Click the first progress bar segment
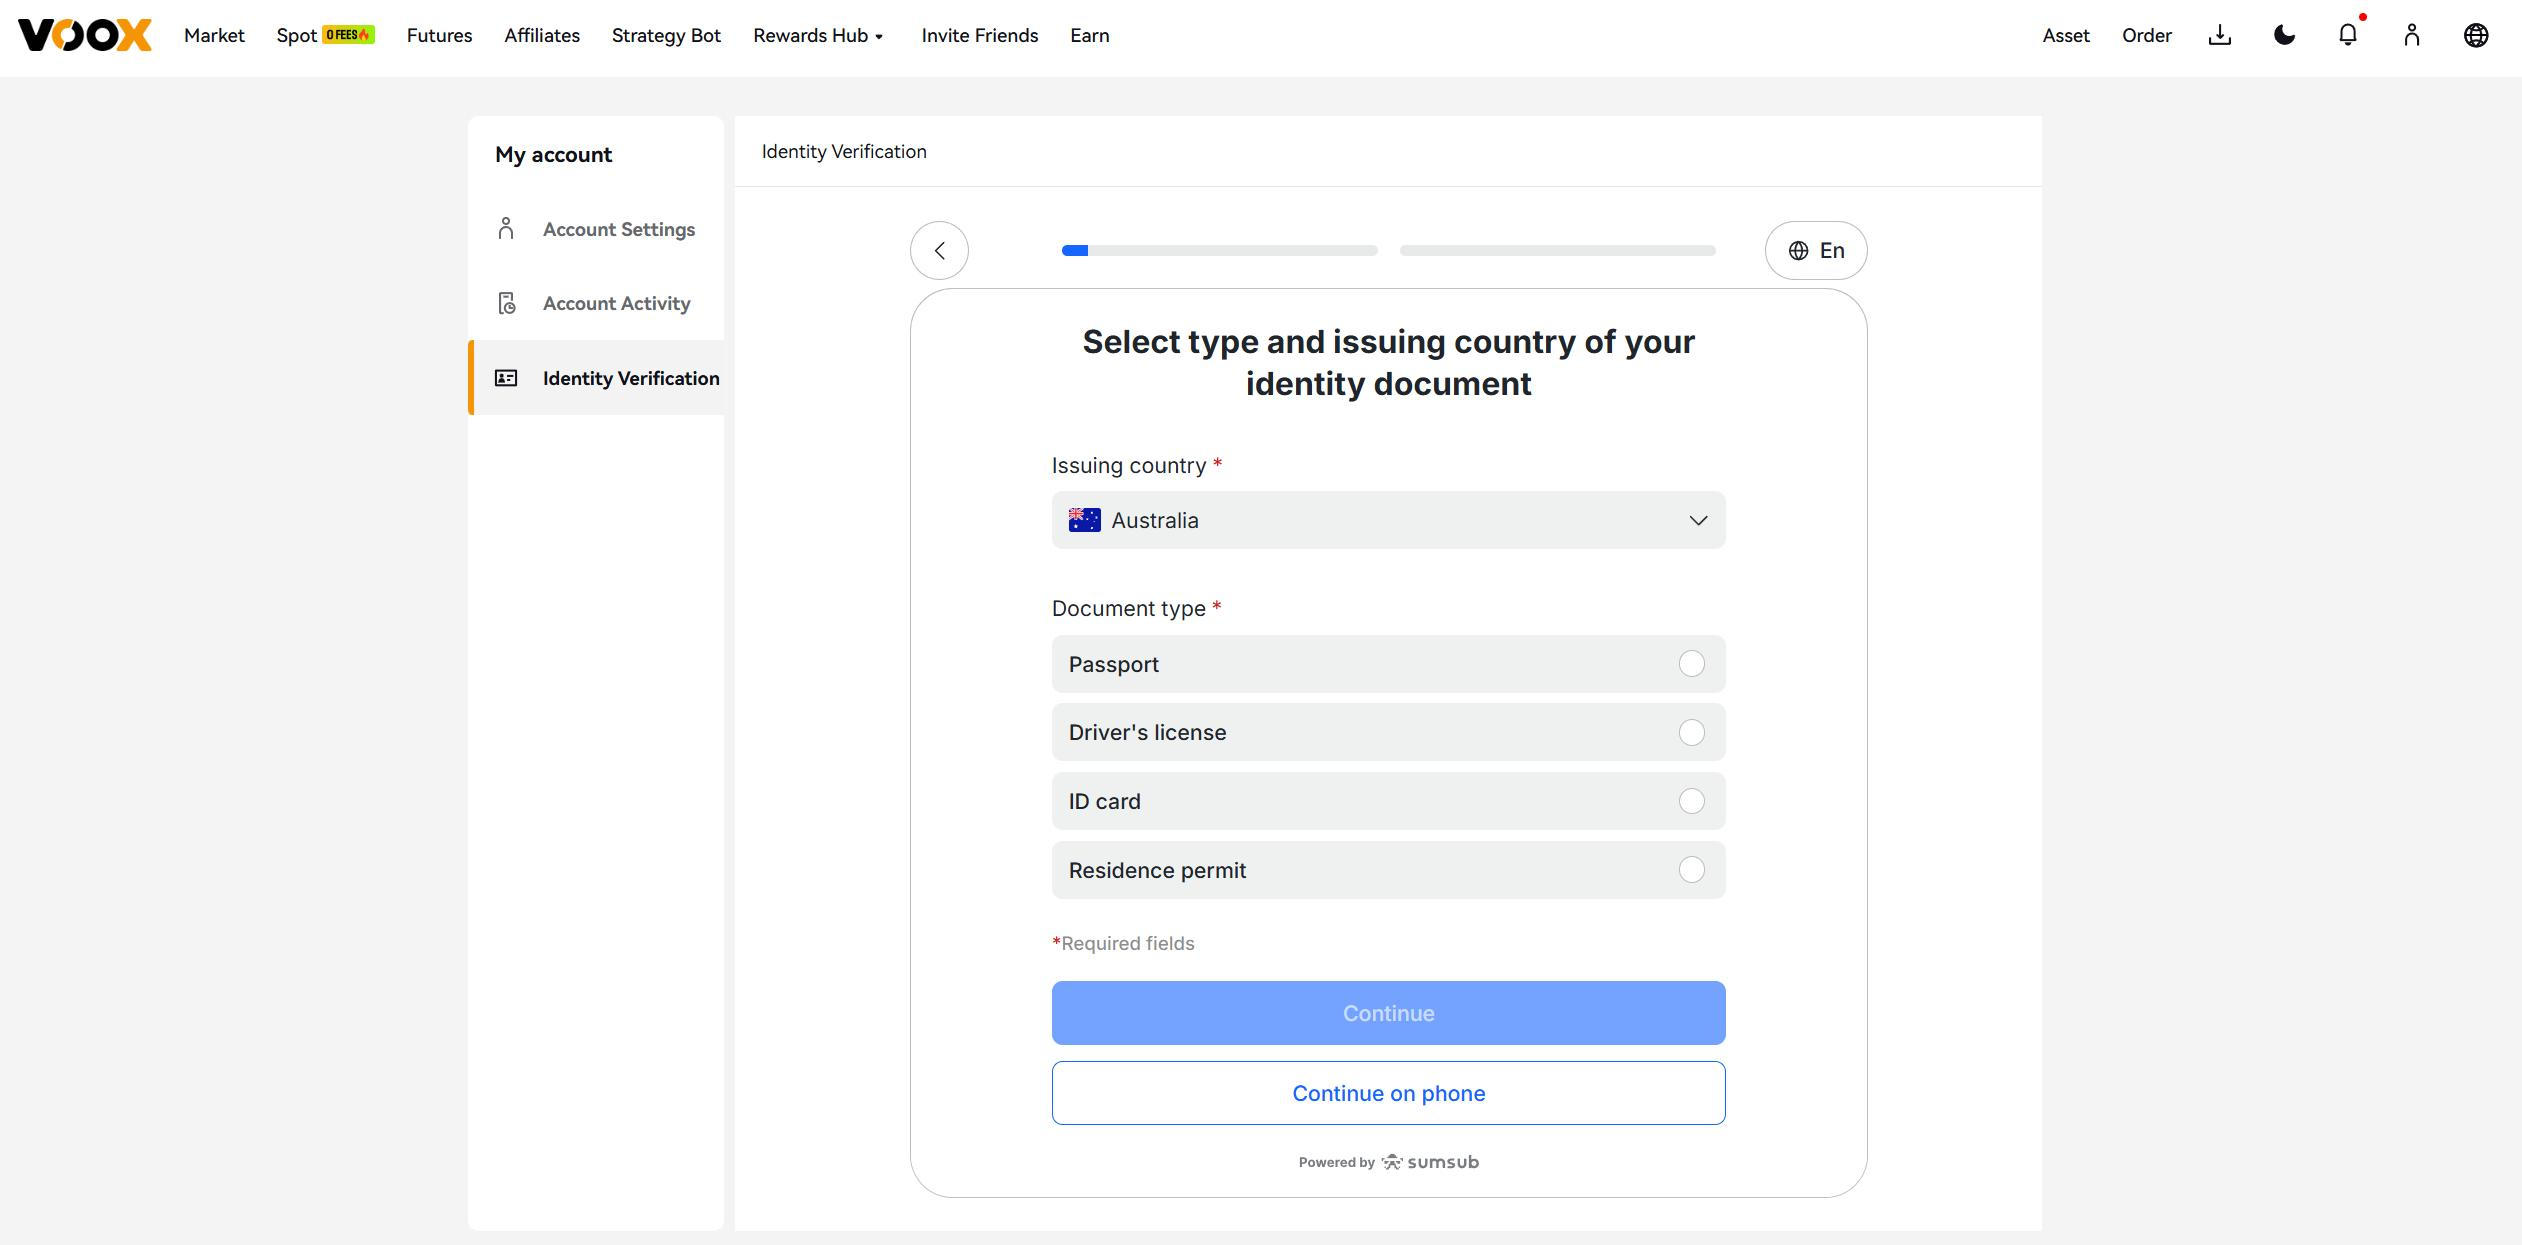The image size is (2522, 1245). click(1219, 250)
